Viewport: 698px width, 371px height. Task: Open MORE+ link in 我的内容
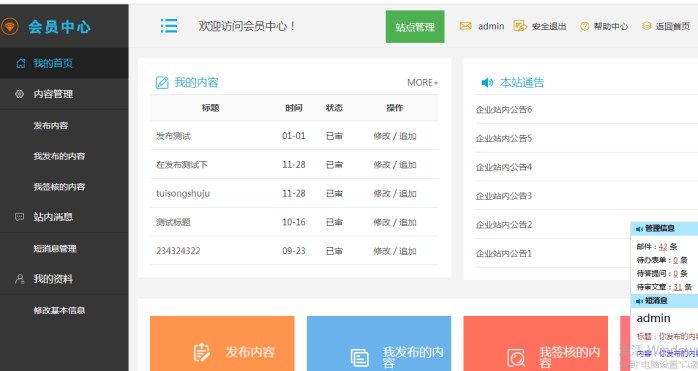pos(422,82)
